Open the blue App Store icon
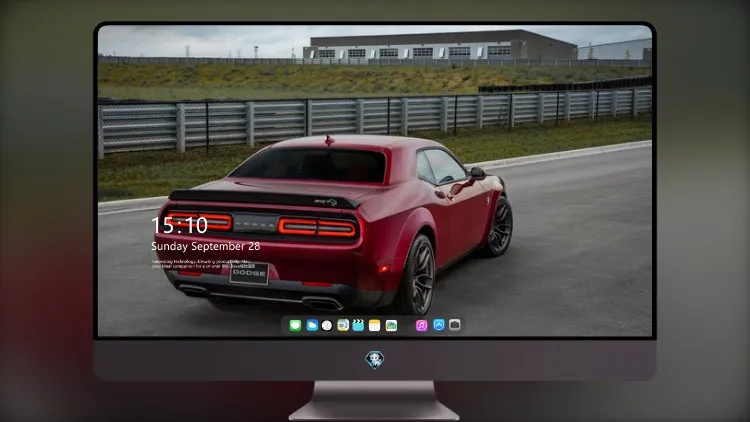 point(439,325)
